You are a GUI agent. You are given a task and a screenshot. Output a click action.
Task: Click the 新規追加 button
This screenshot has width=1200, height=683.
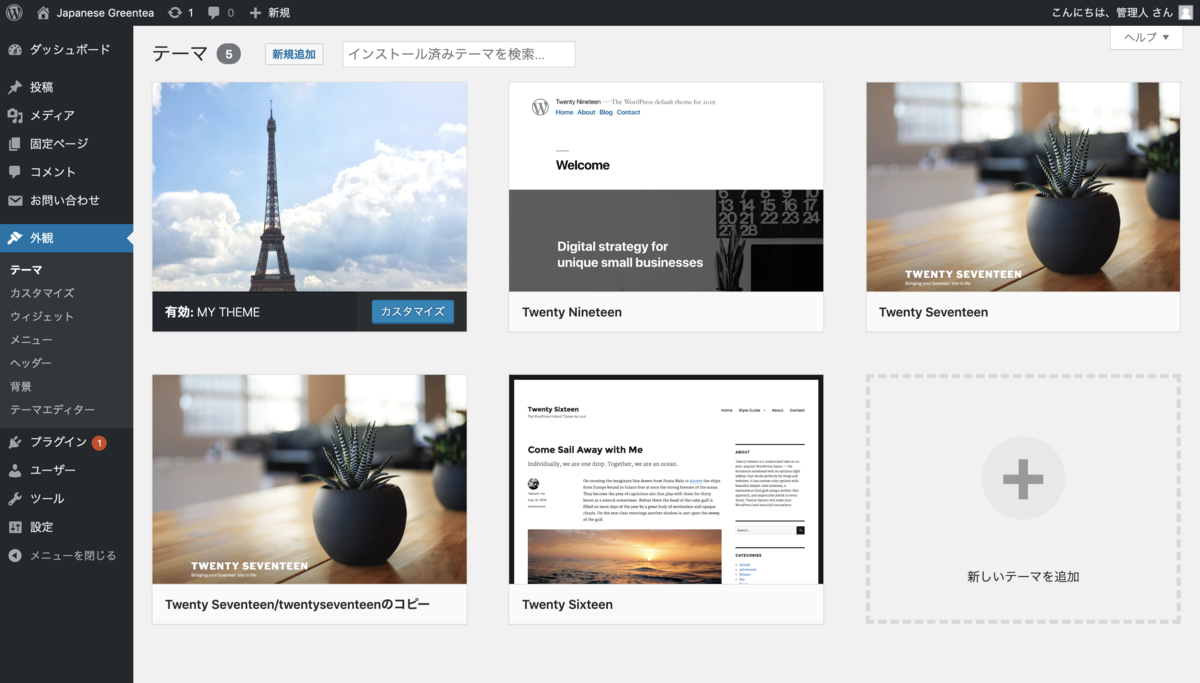294,54
